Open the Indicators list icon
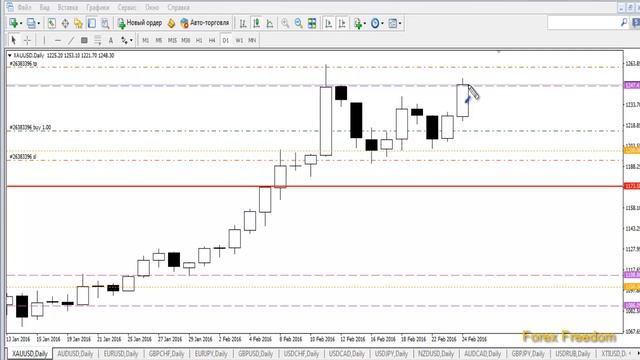Viewport: 640px width, 360px height. point(358,23)
